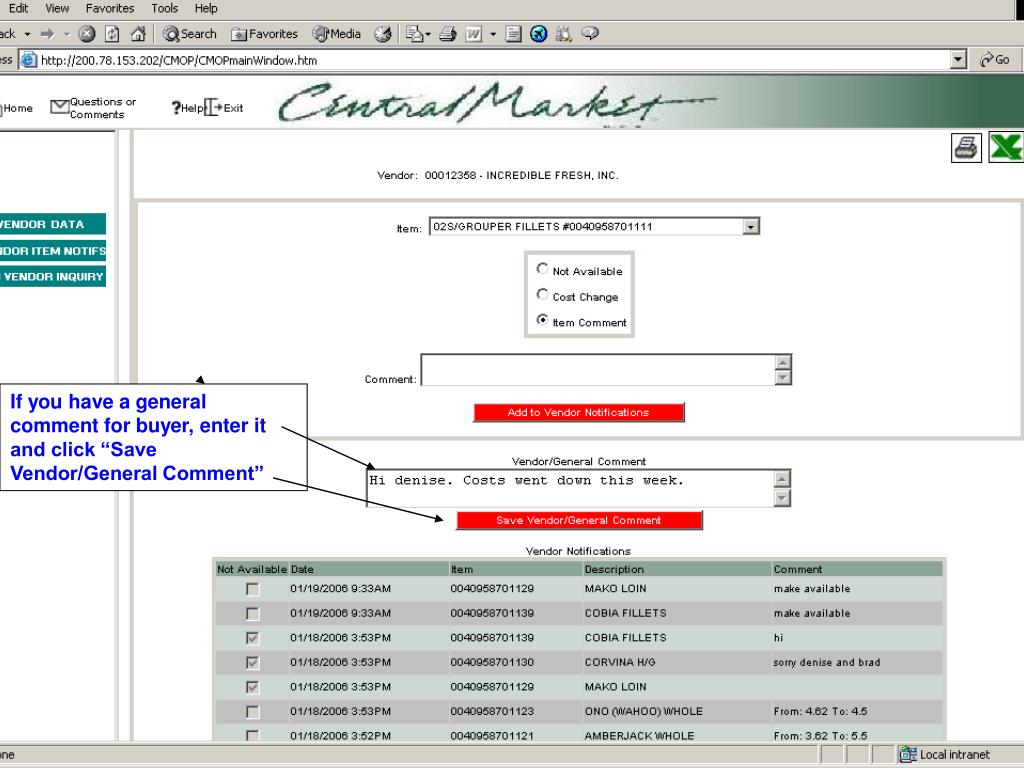
Task: Click the Research binoculars icon
Action: (x=564, y=34)
